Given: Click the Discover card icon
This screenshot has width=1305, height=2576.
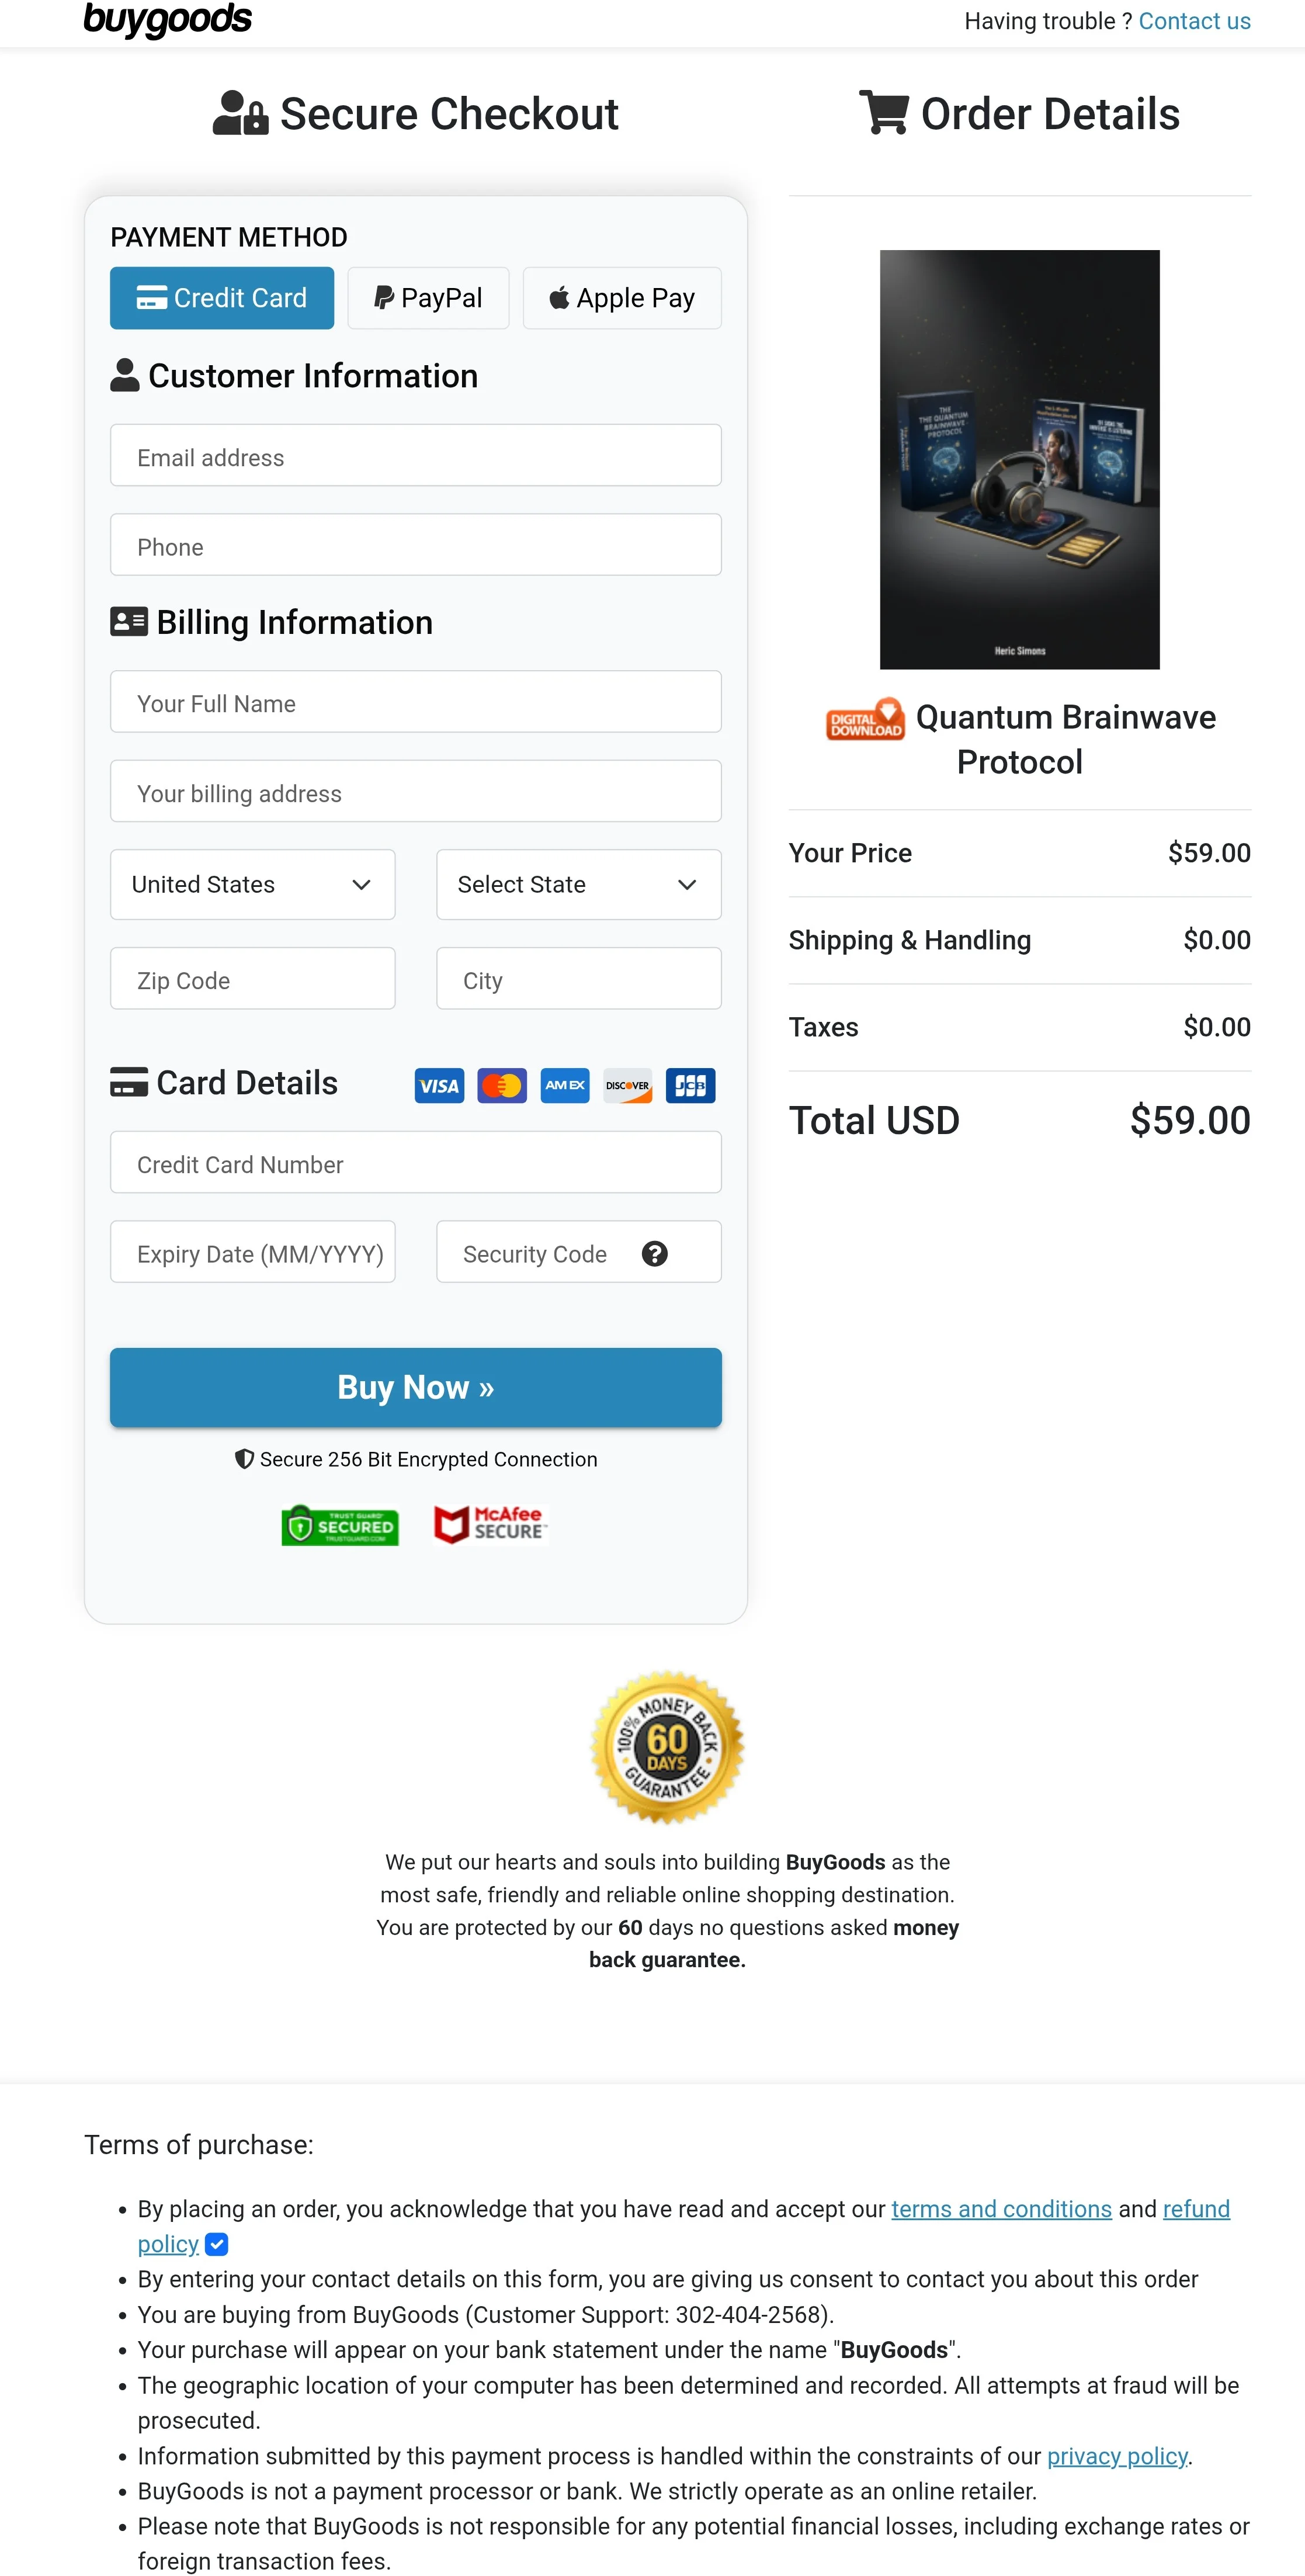Looking at the screenshot, I should [627, 1085].
